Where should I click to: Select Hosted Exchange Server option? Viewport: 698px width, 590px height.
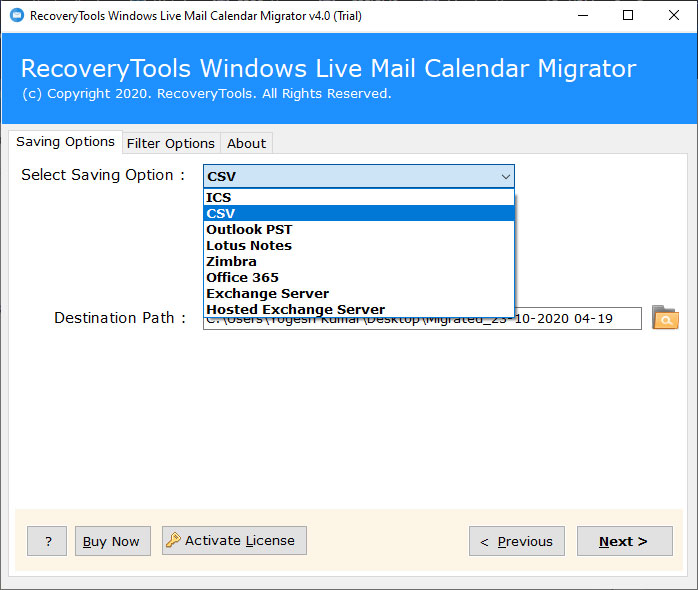[x=359, y=309]
